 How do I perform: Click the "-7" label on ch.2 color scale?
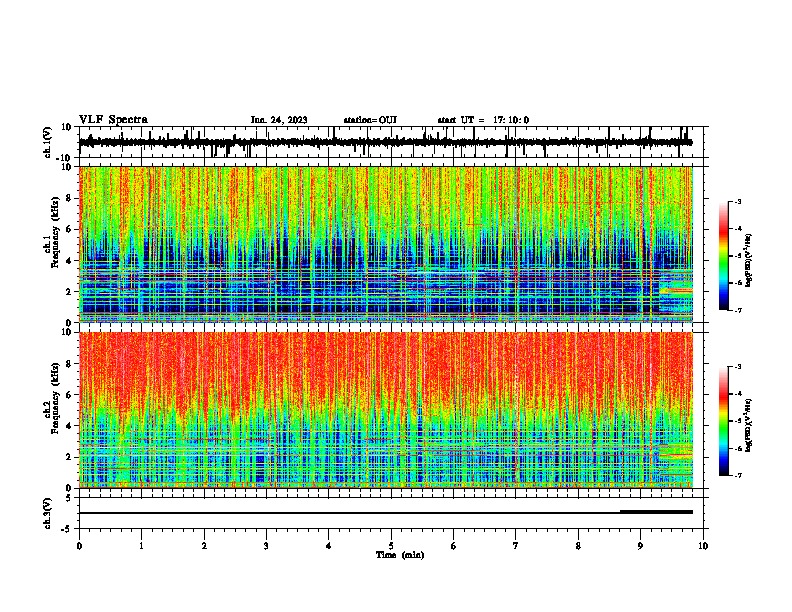[738, 475]
